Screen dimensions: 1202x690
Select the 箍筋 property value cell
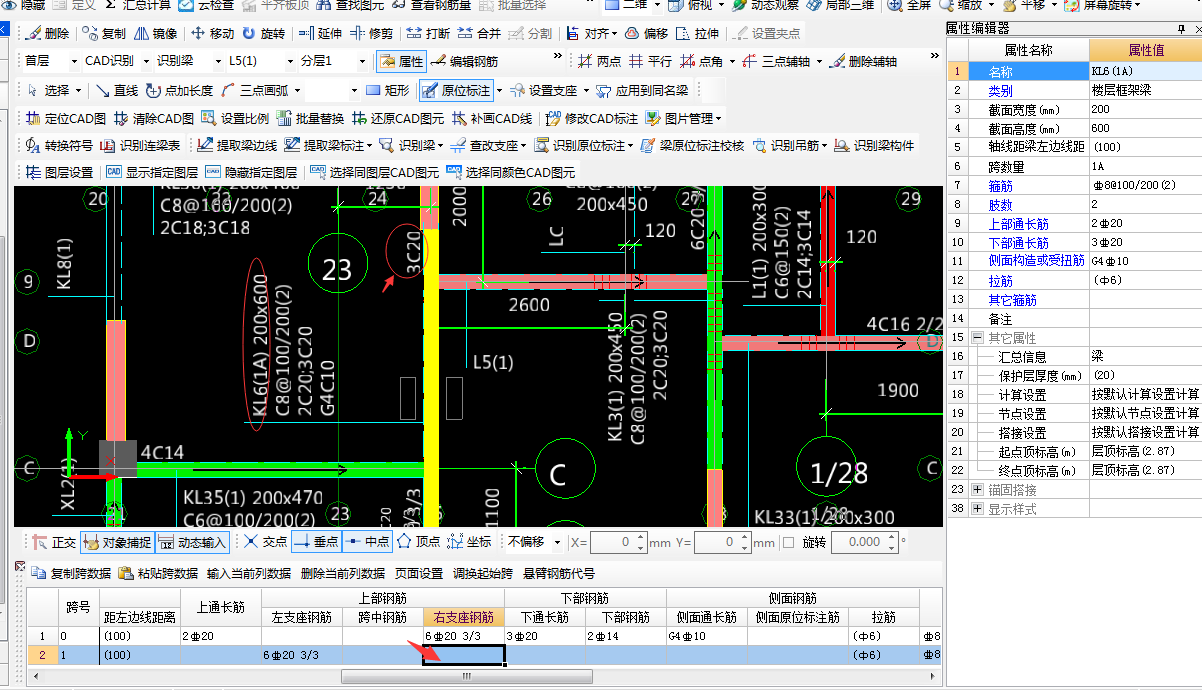(x=1145, y=186)
